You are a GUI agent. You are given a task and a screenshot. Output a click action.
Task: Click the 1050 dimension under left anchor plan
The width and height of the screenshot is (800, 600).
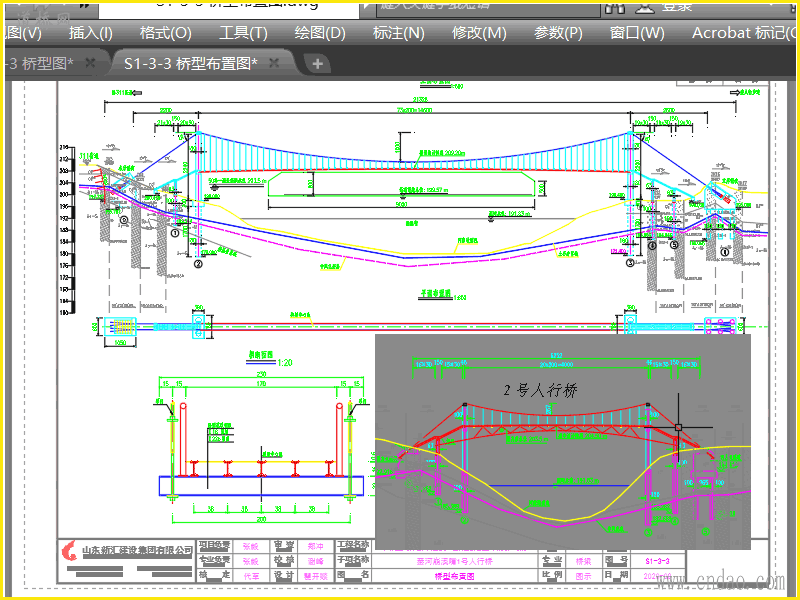(x=120, y=342)
